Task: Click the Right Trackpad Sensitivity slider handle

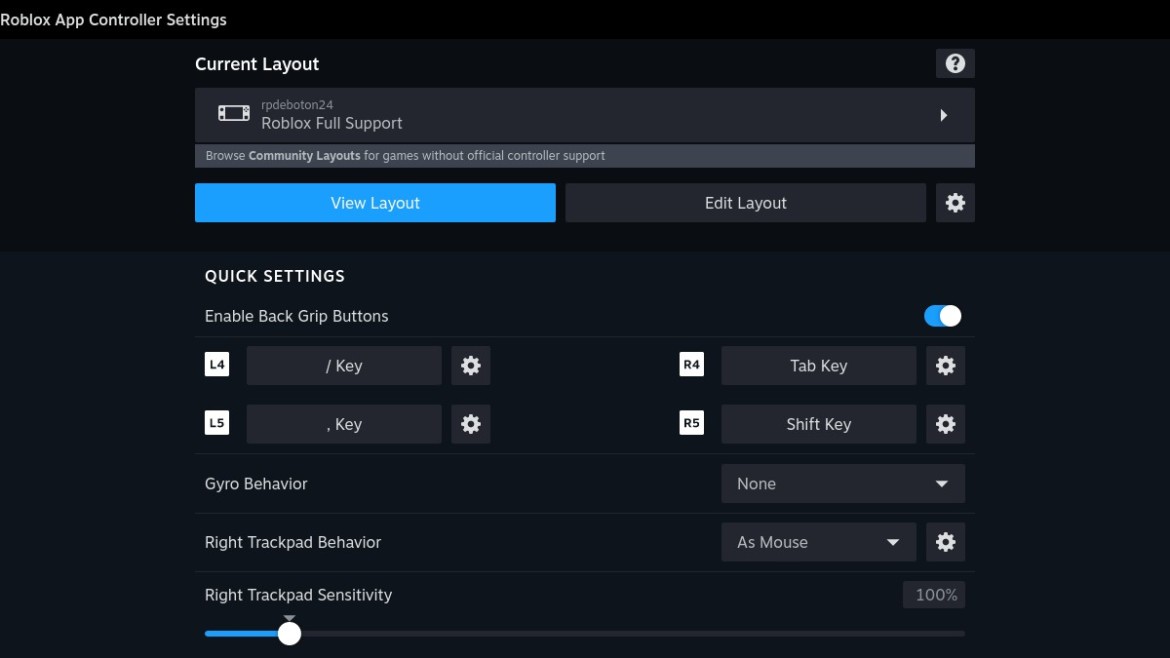Action: click(289, 633)
